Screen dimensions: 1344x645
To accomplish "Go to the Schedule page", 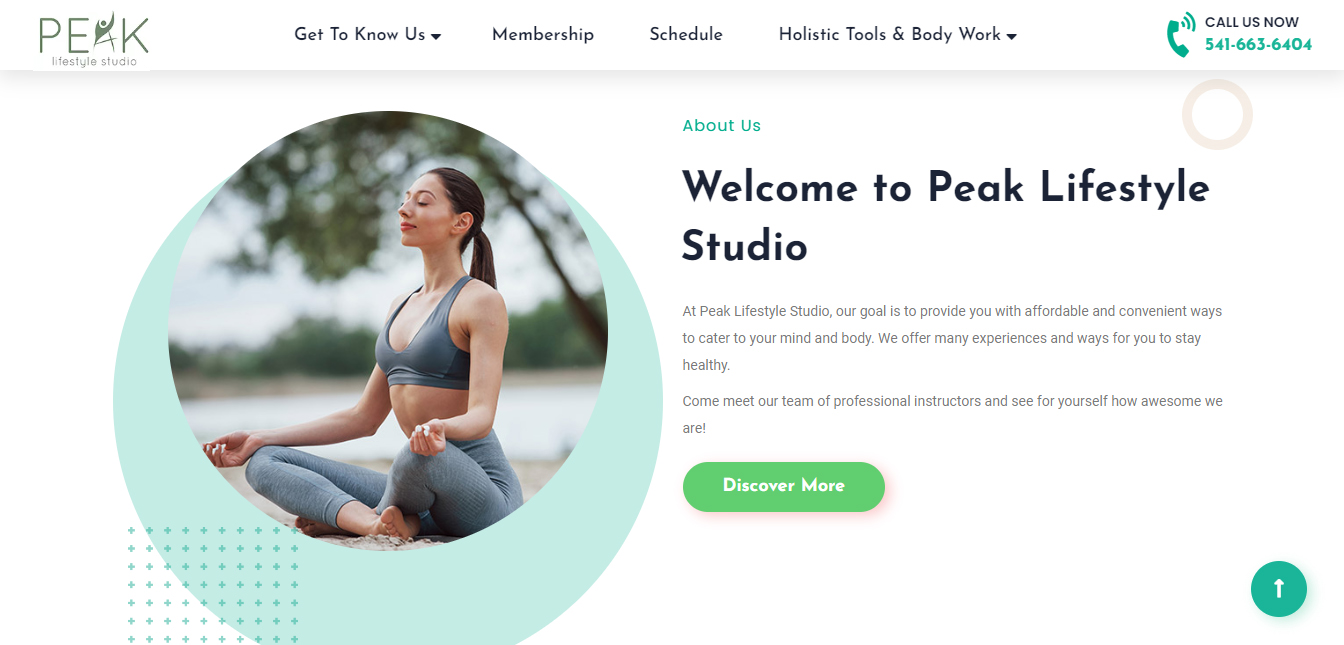I will (x=686, y=34).
